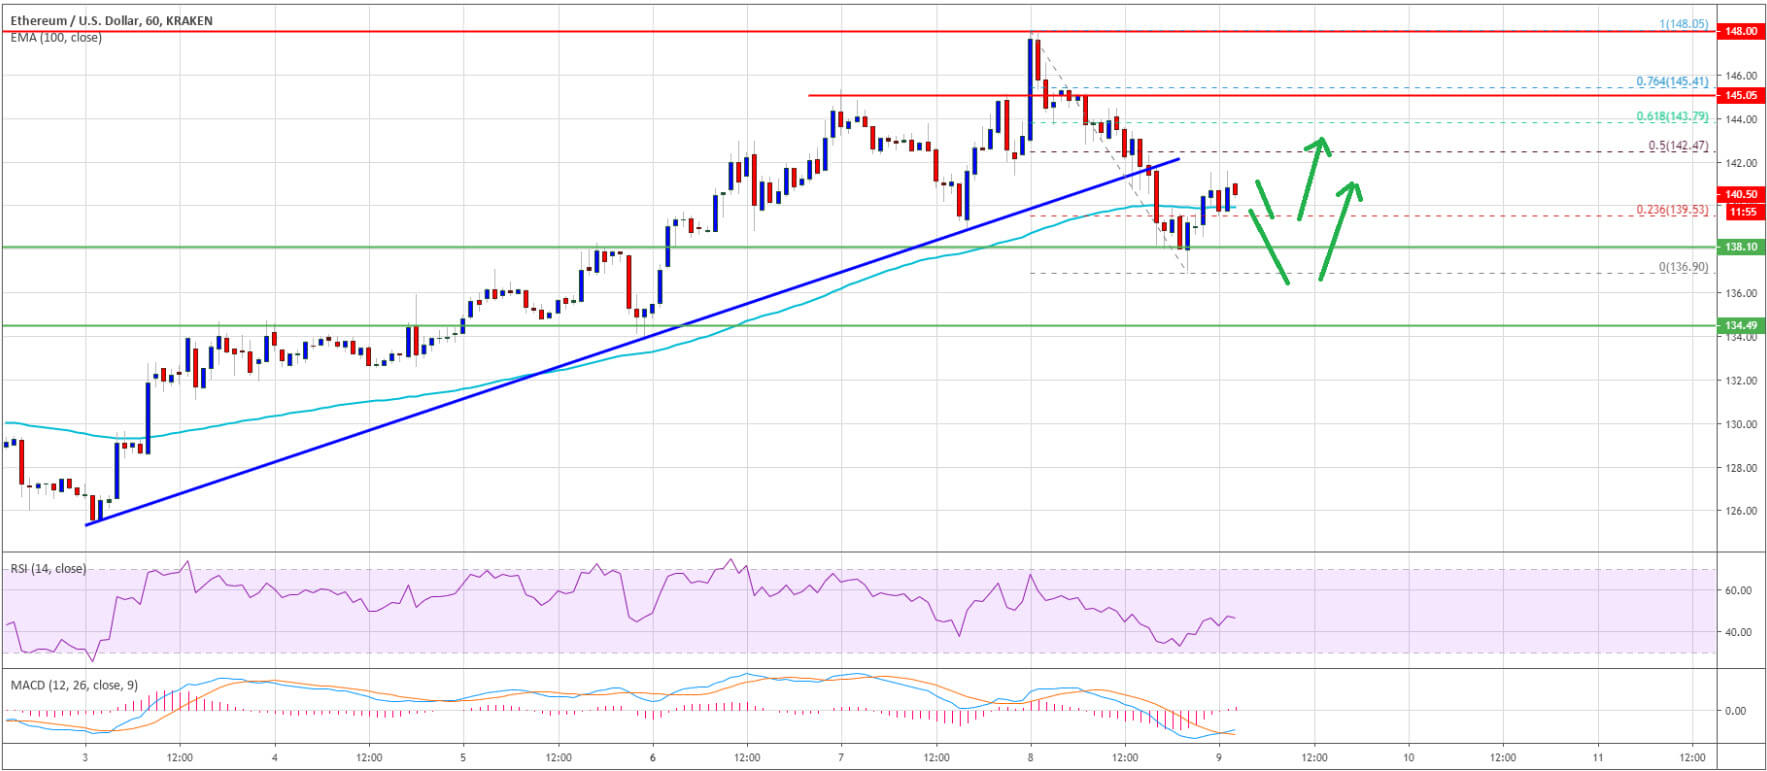Screen dimensions: 1767x771
Task: Click the 11:55 countdown tag
Action: click(x=1741, y=212)
